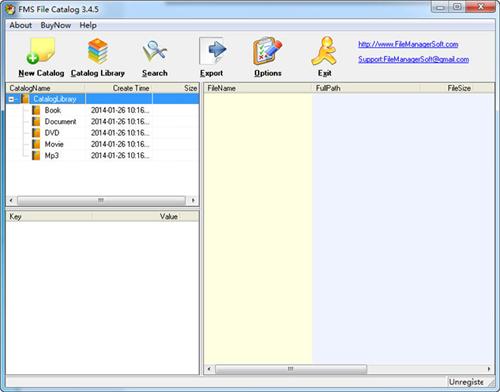The width and height of the screenshot is (500, 392).
Task: Click the Movie catalog icon
Action: (x=36, y=144)
